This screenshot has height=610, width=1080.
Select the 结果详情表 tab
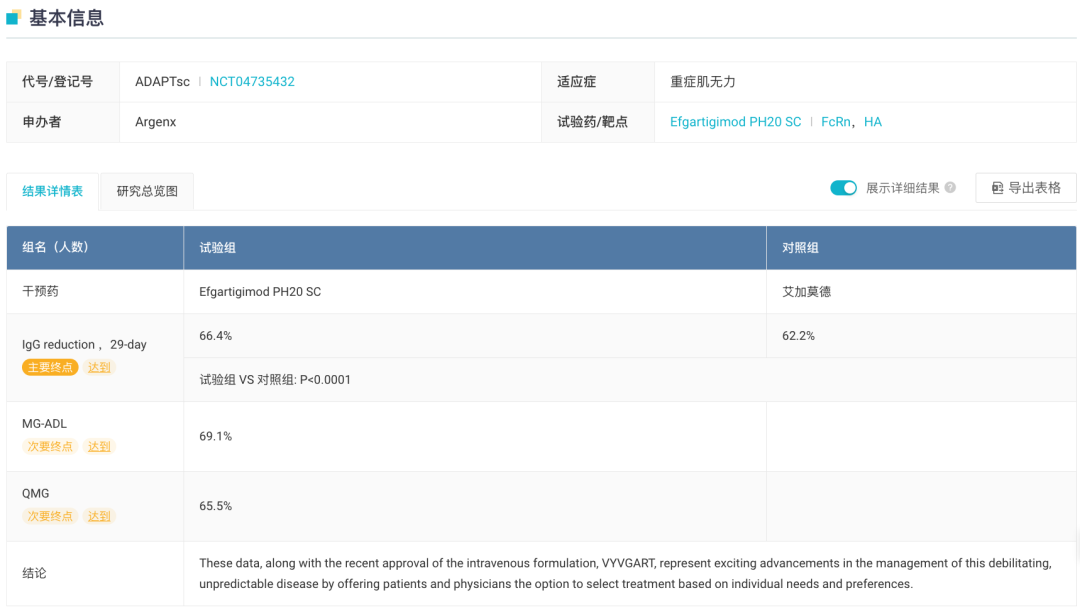coord(53,191)
